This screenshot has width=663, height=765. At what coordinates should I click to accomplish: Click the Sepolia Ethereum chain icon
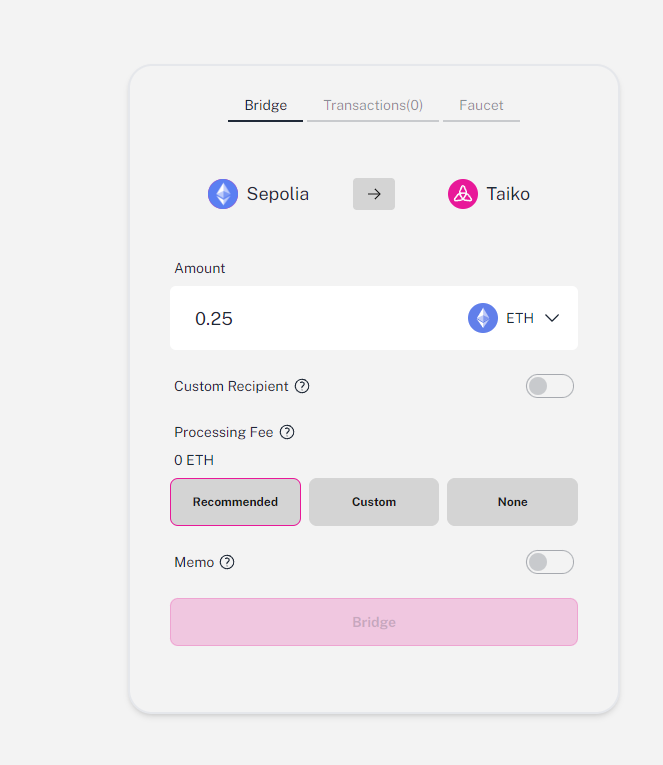[223, 194]
